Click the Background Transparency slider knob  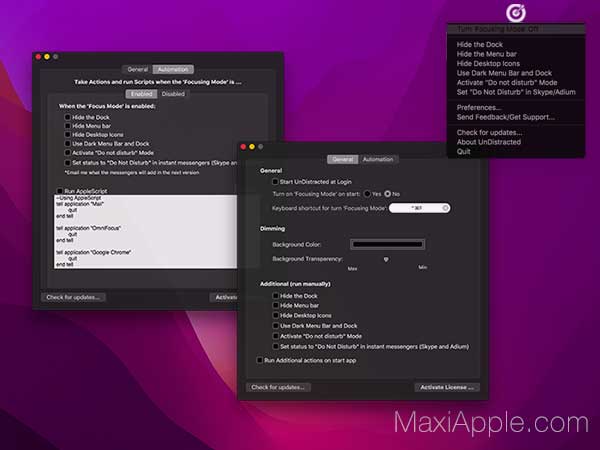386,259
